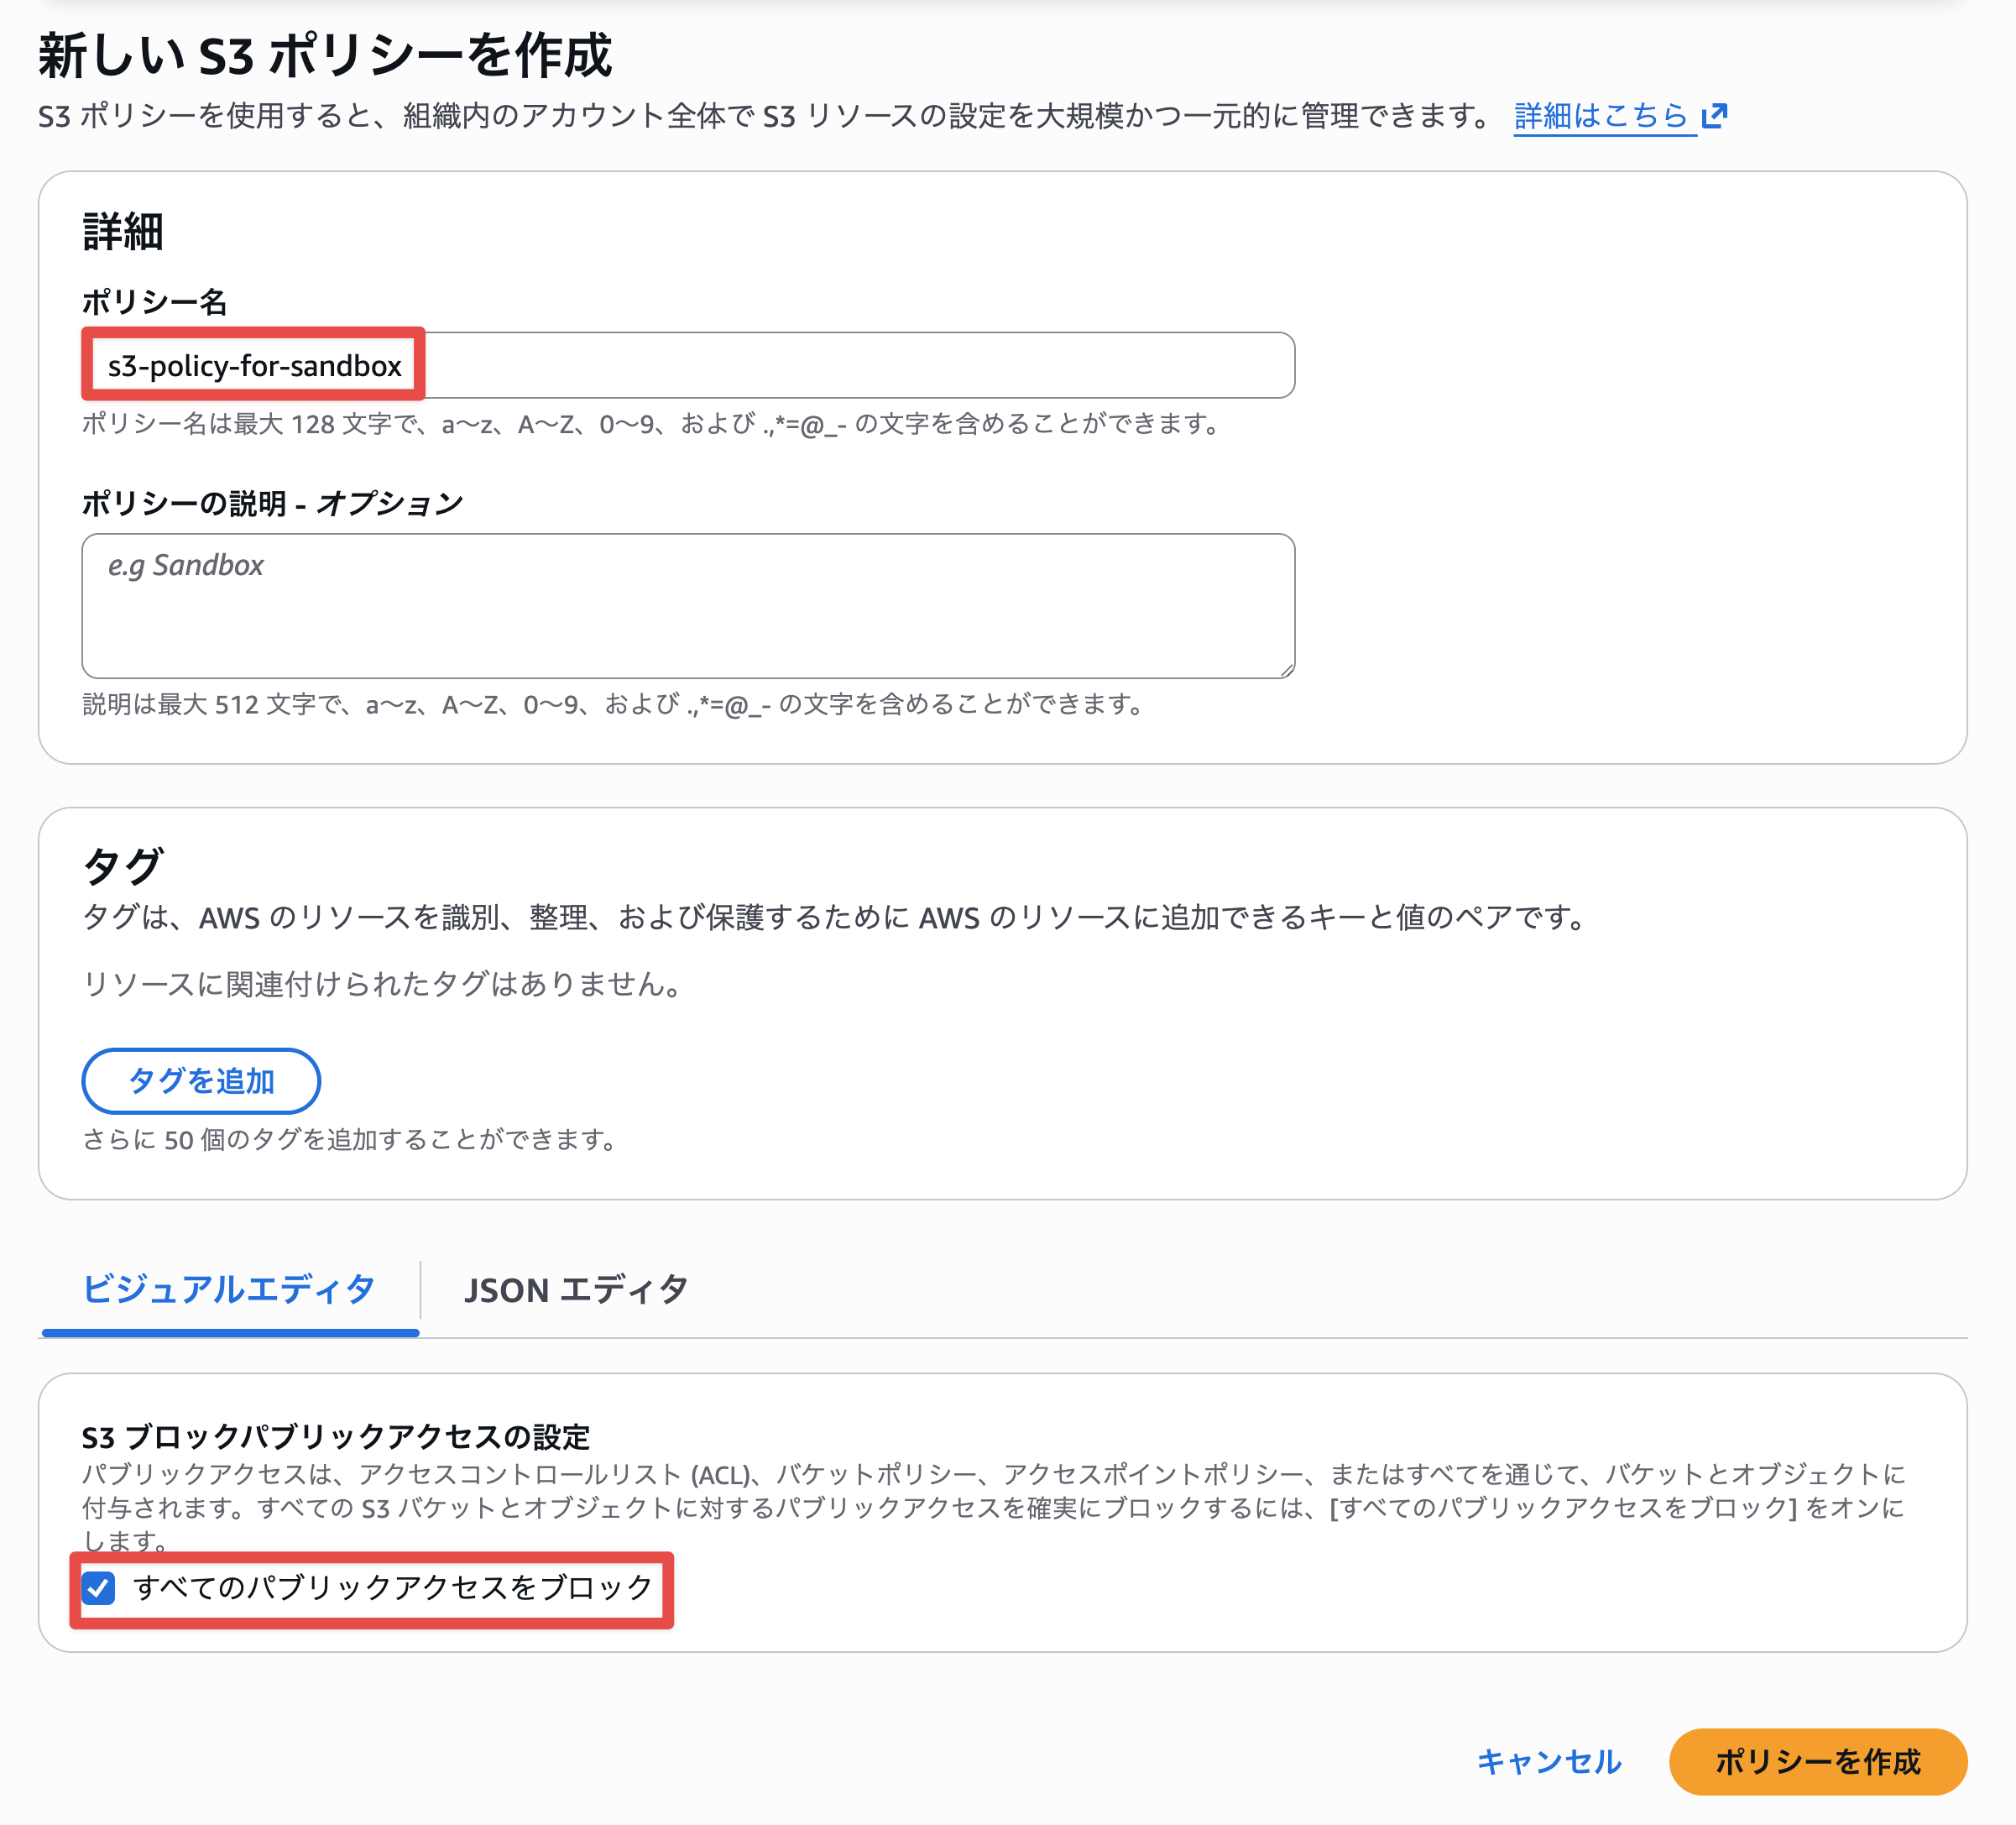The height and width of the screenshot is (1825, 2016).
Task: Click the external-link icon beside 詳細はこちら
Action: [1715, 116]
